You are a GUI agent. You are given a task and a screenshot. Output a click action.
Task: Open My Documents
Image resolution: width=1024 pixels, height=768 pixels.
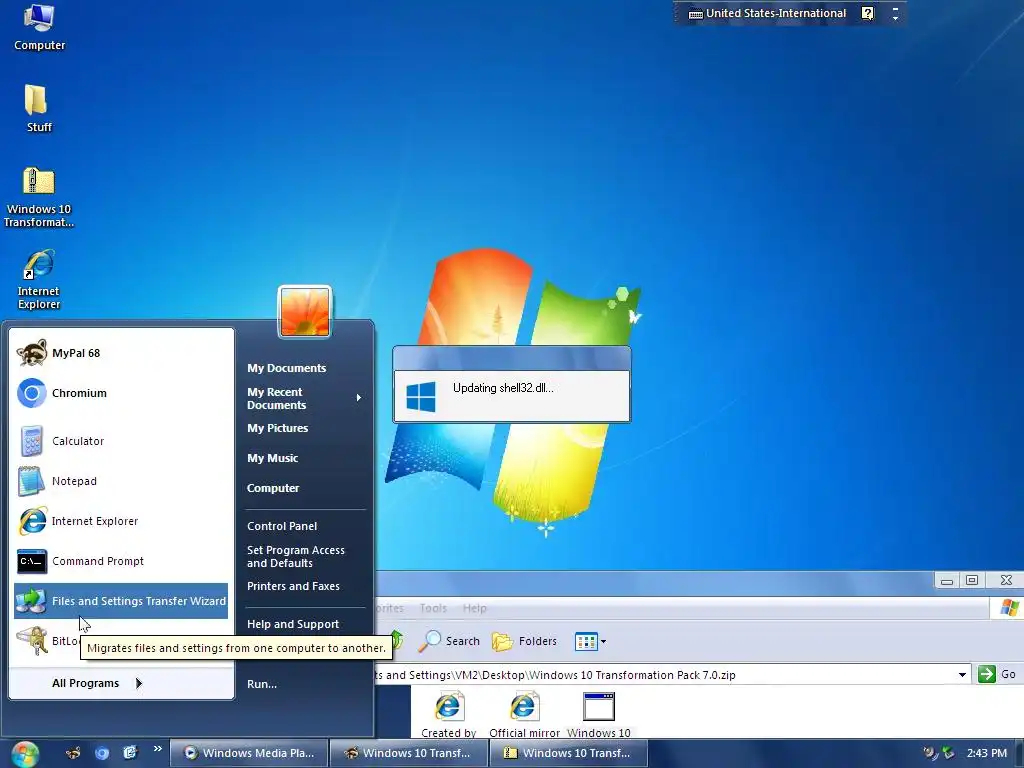pos(287,368)
